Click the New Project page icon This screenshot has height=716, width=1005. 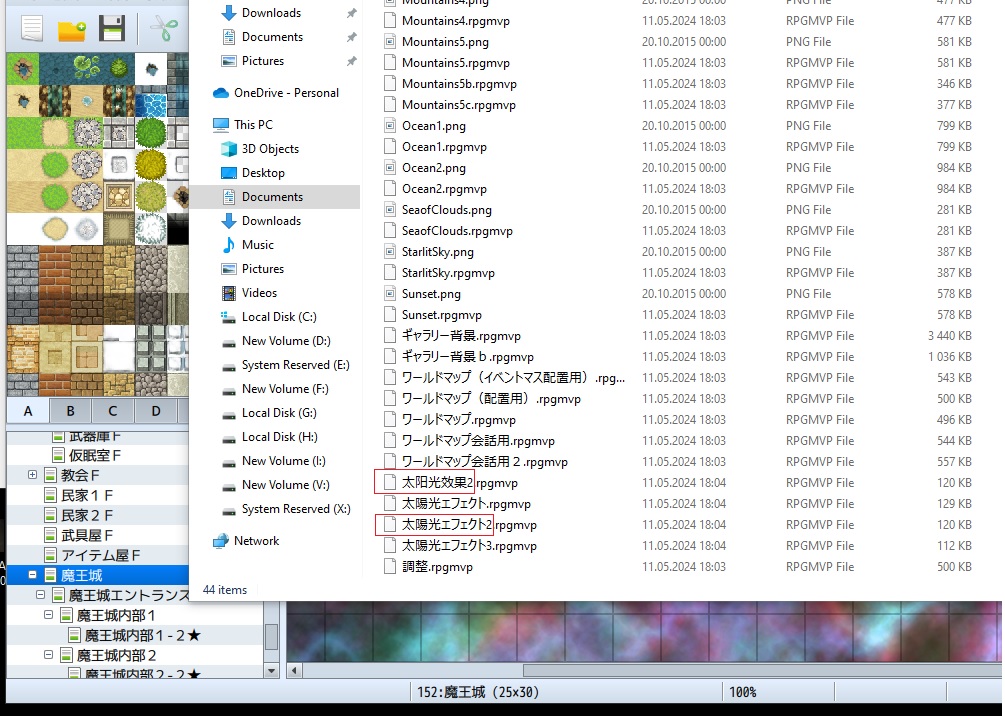(32, 27)
